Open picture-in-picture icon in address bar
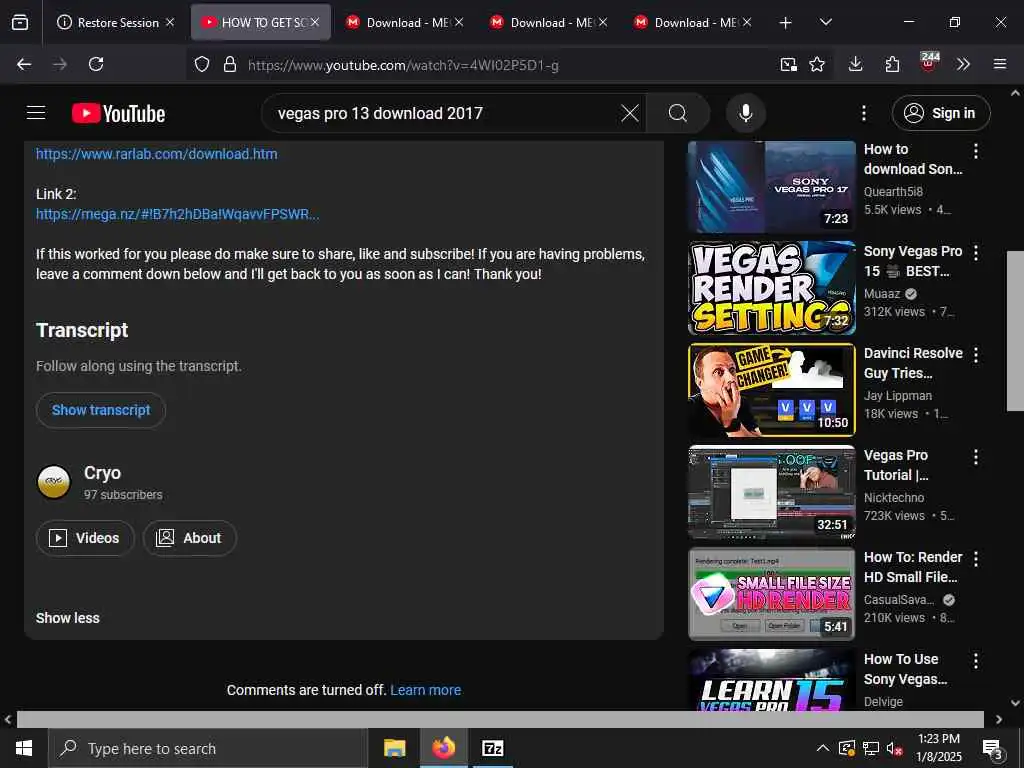Viewport: 1024px width, 768px height. click(x=789, y=64)
